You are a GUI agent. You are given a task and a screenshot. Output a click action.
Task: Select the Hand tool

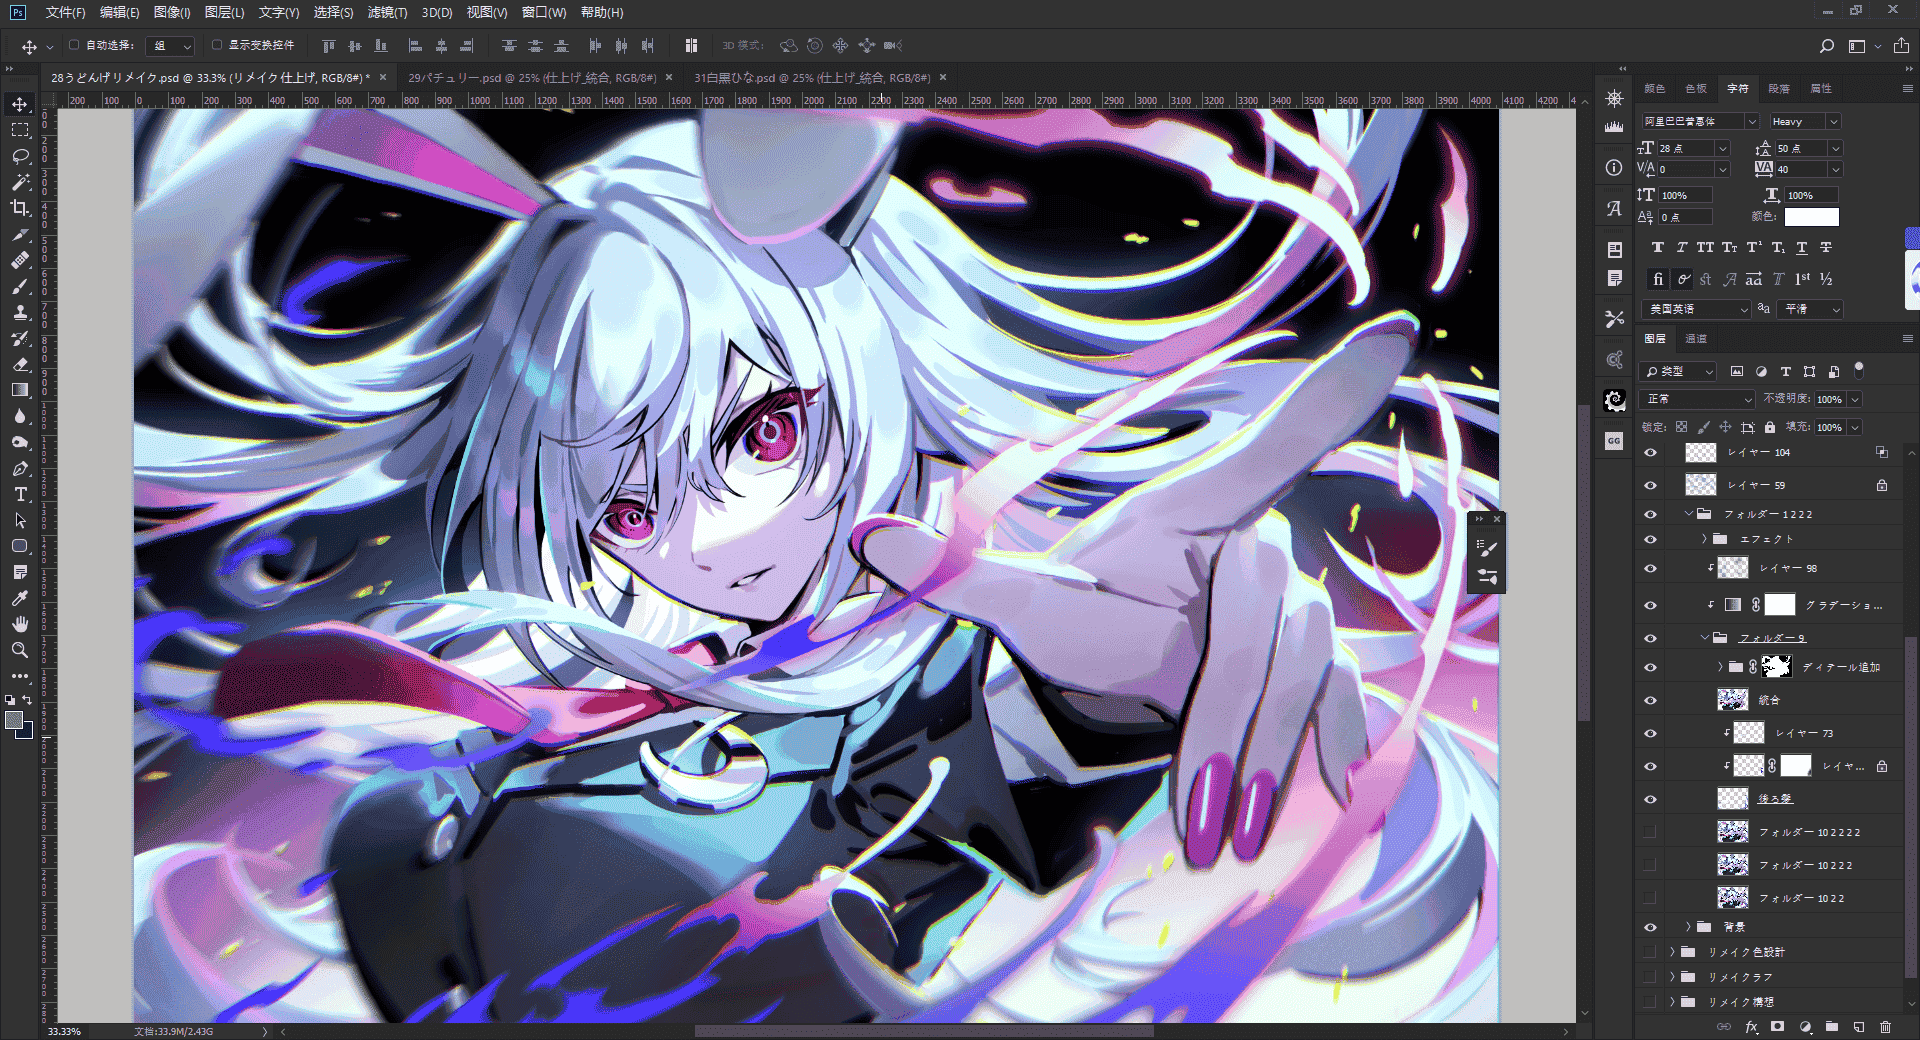20,624
